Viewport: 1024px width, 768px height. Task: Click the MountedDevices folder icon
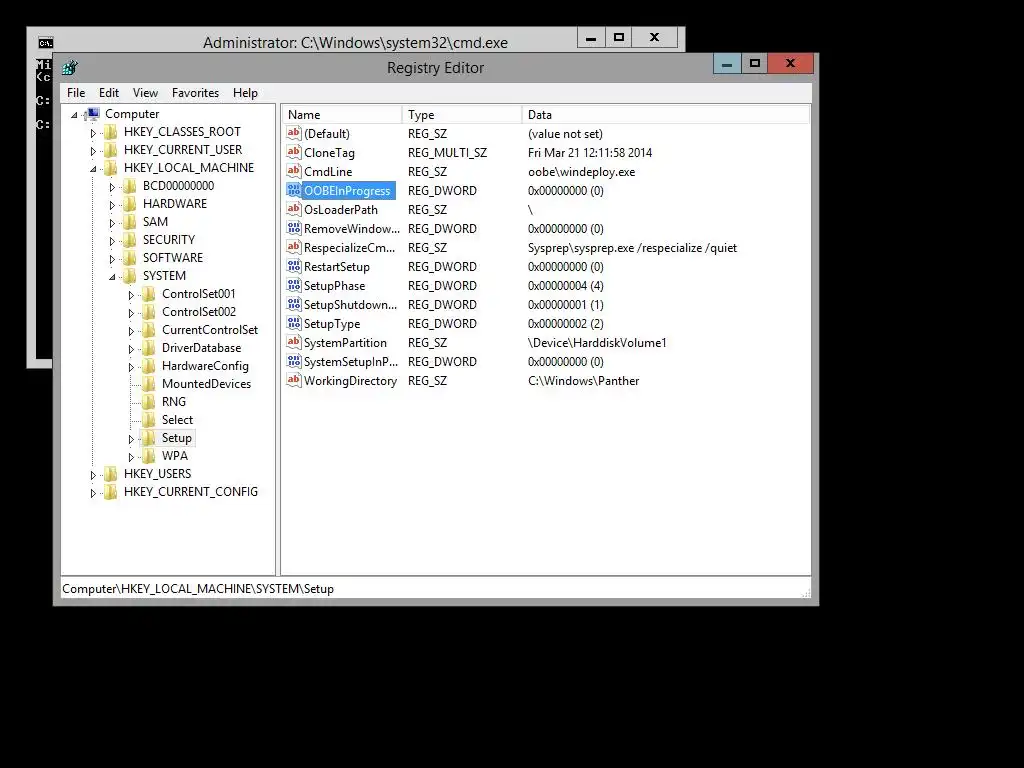[x=149, y=384]
